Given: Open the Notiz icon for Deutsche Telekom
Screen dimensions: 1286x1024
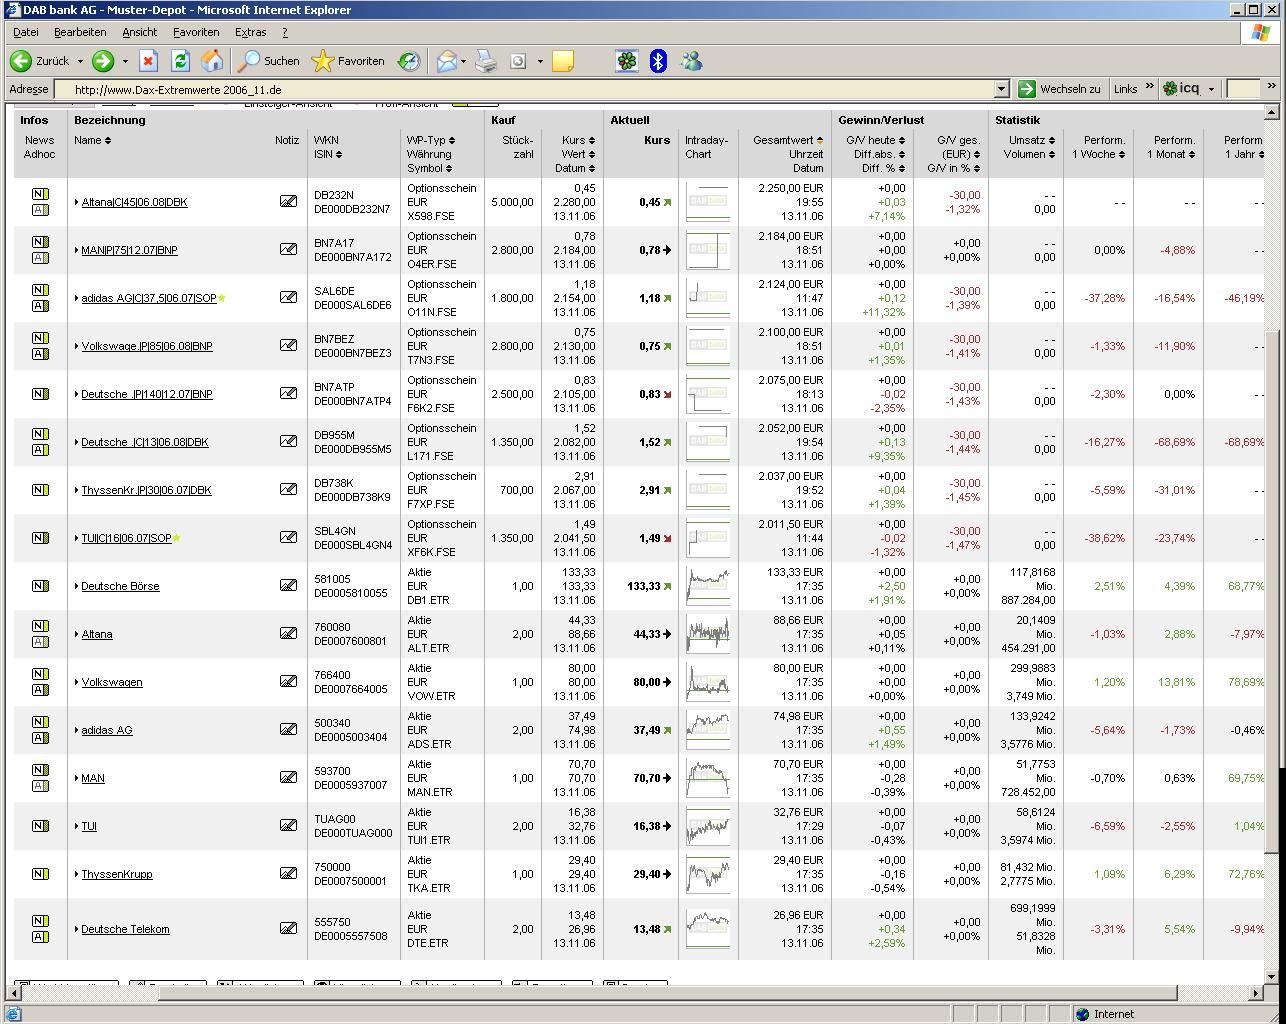Looking at the screenshot, I should (288, 928).
